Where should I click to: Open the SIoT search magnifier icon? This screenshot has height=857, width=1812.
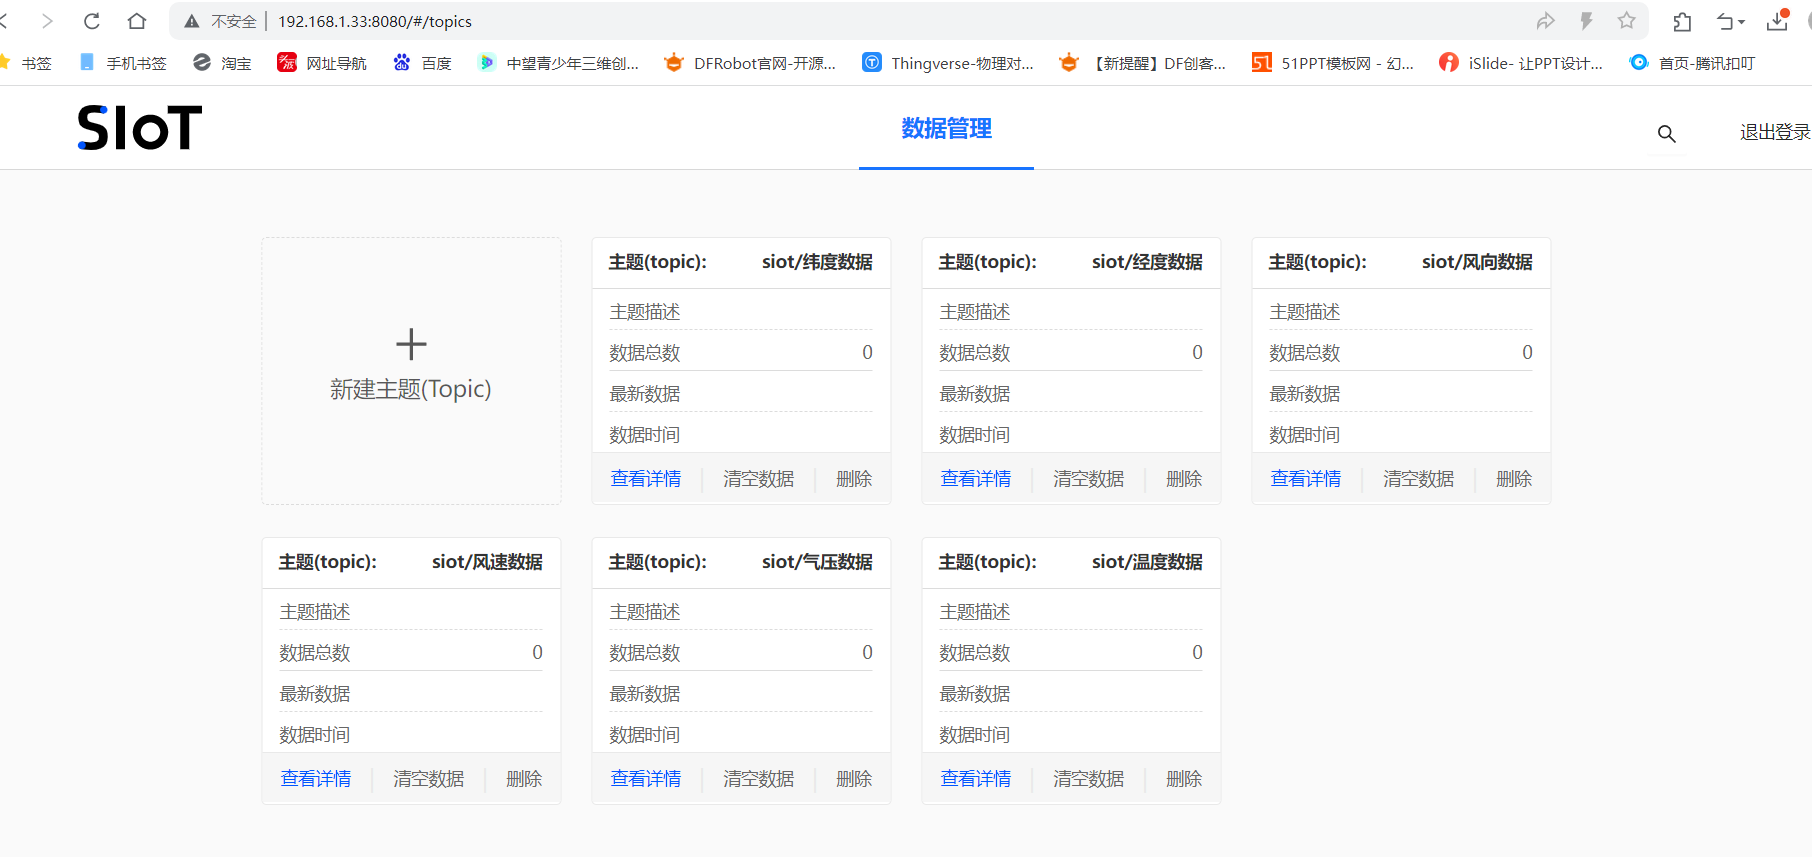[1666, 133]
